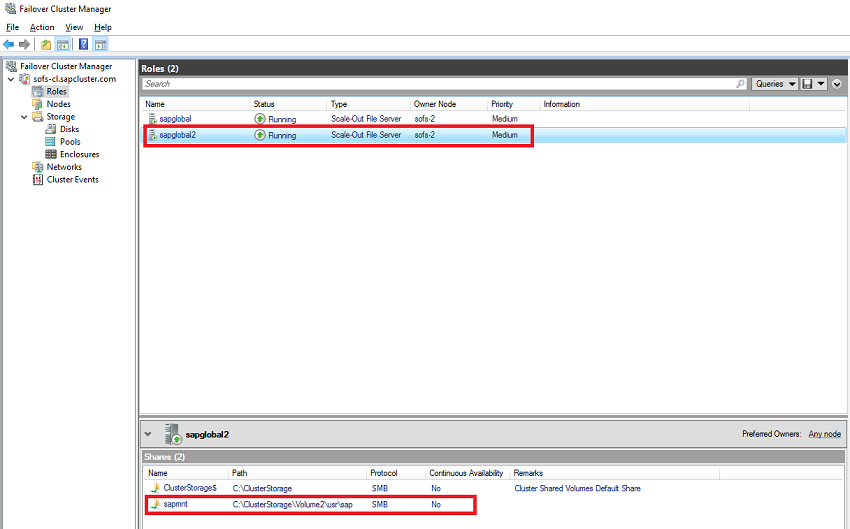Click the sapglobal2 row server icon
This screenshot has width=850, height=529.
pos(152,135)
